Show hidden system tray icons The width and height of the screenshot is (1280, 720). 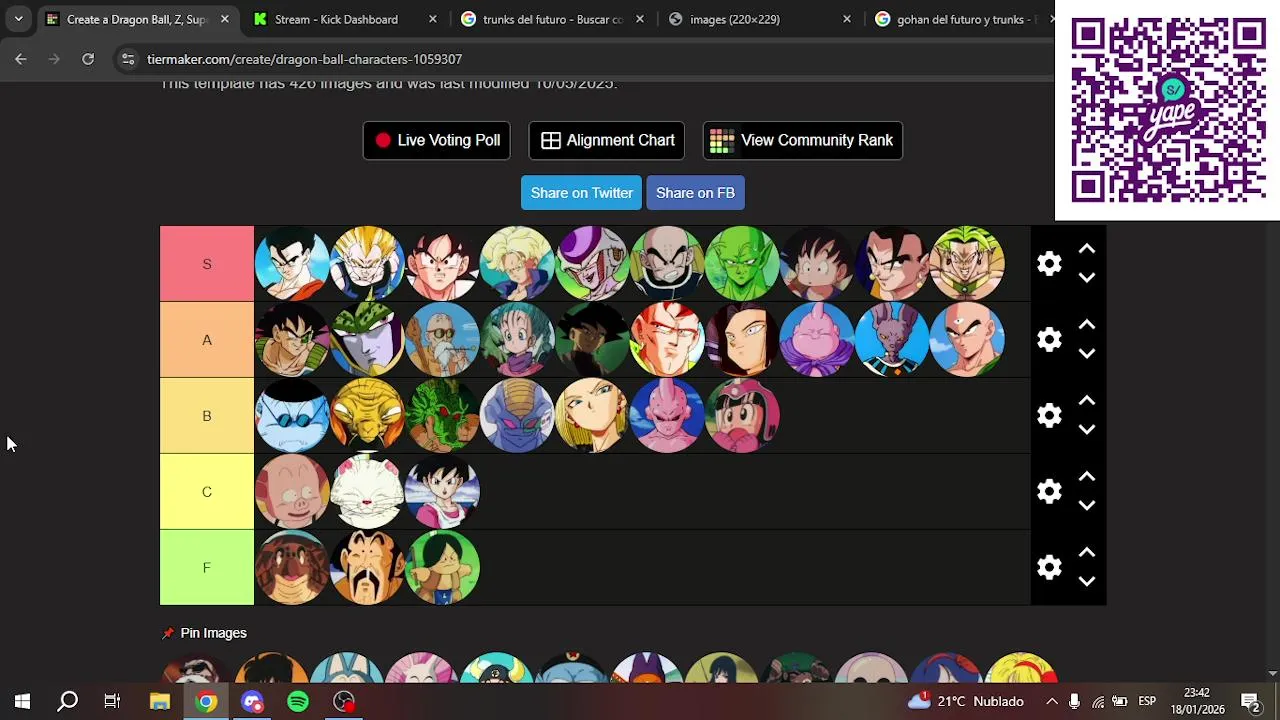(x=1052, y=702)
